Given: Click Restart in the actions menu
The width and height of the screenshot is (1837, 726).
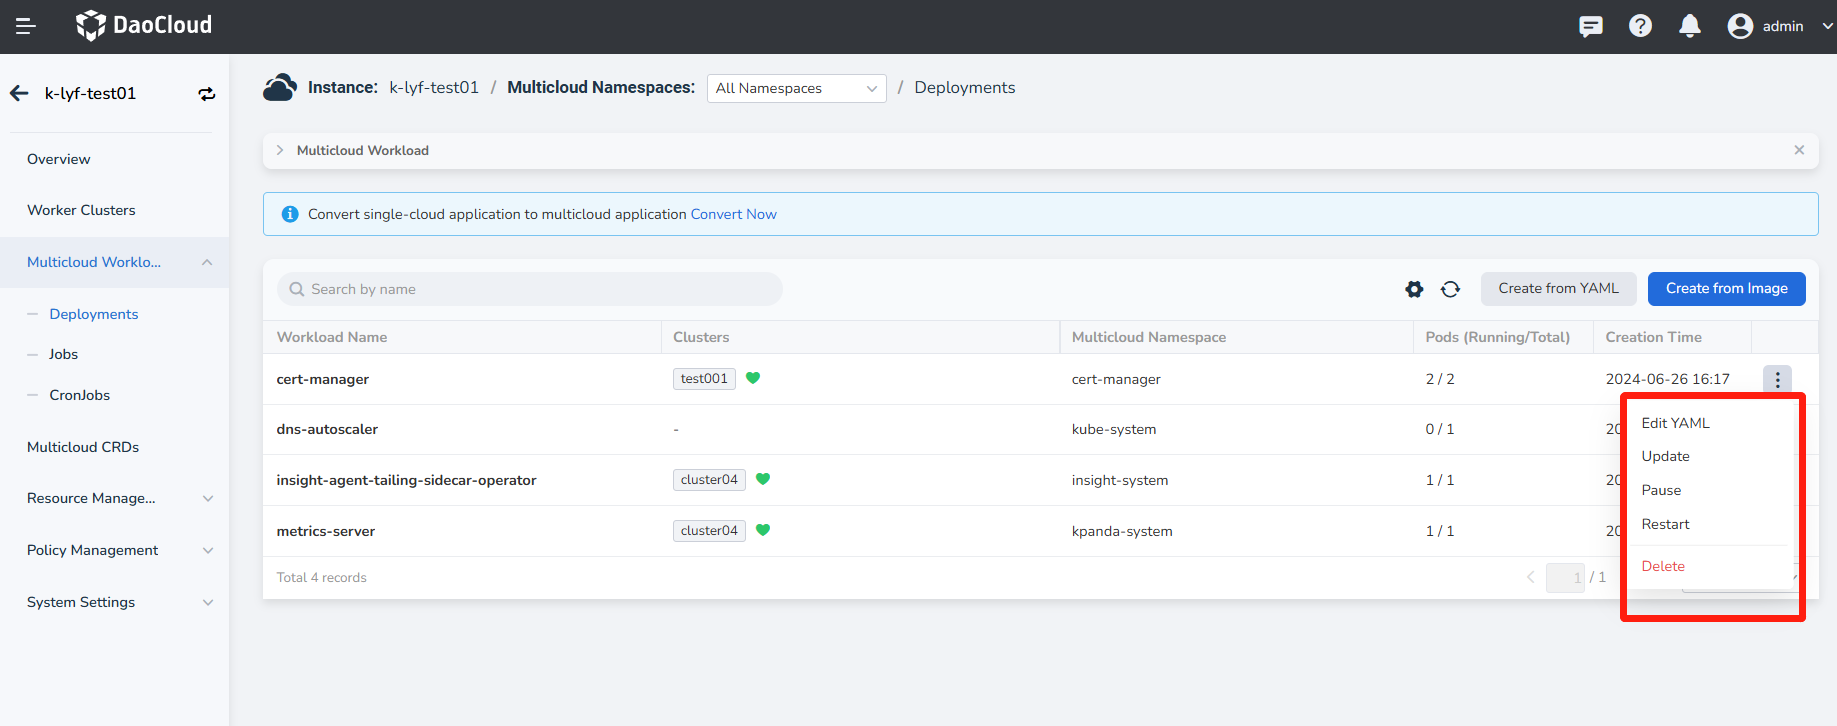Looking at the screenshot, I should point(1665,524).
